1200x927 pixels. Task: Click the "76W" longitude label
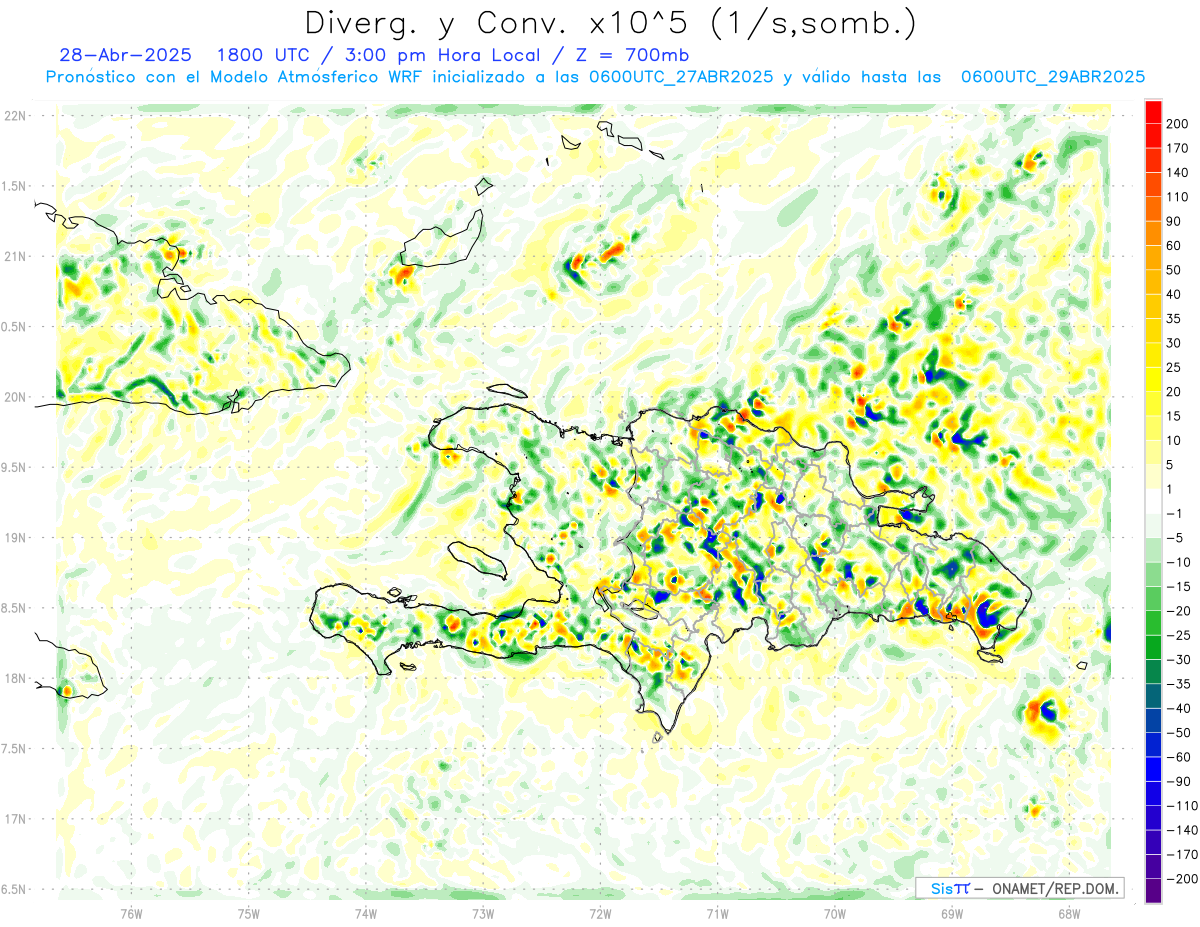131,912
